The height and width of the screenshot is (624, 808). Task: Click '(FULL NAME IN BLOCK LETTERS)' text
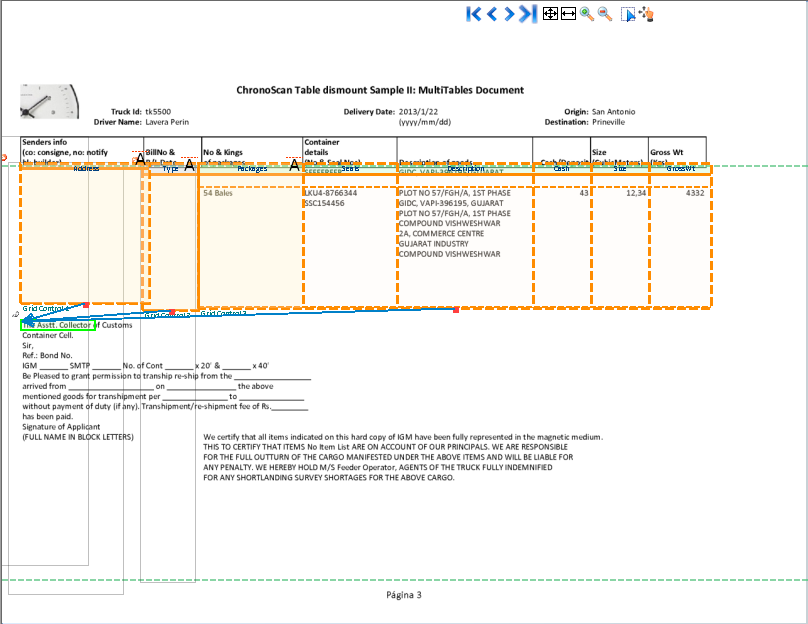pyautogui.click(x=78, y=437)
